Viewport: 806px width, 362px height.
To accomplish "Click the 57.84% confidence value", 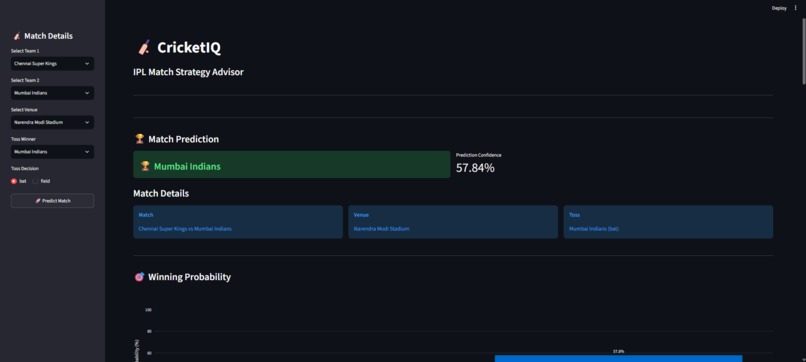I will (475, 168).
